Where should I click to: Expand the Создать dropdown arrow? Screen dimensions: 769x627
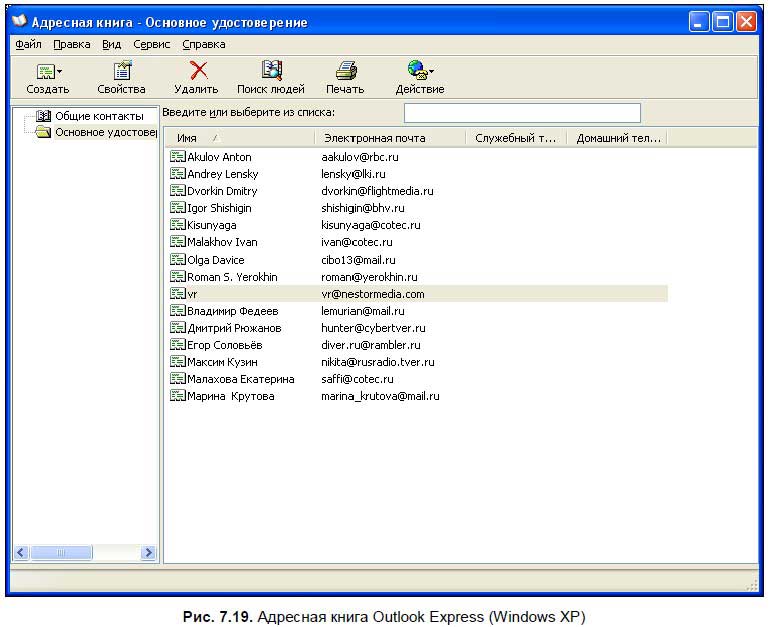(x=59, y=72)
